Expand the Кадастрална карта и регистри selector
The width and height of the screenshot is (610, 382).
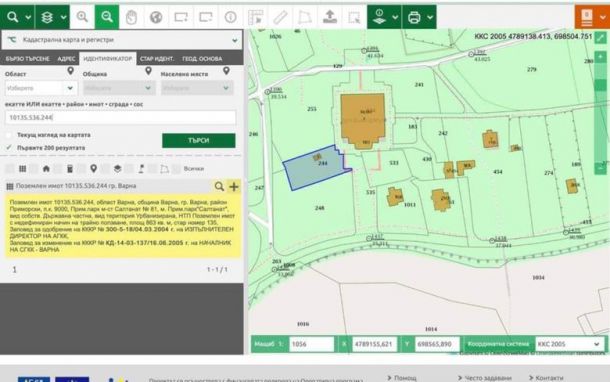pyautogui.click(x=122, y=40)
